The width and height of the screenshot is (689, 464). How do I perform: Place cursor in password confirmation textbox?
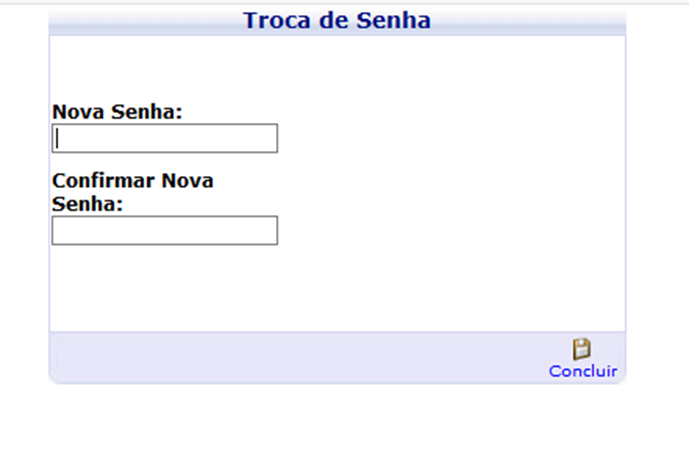(165, 230)
